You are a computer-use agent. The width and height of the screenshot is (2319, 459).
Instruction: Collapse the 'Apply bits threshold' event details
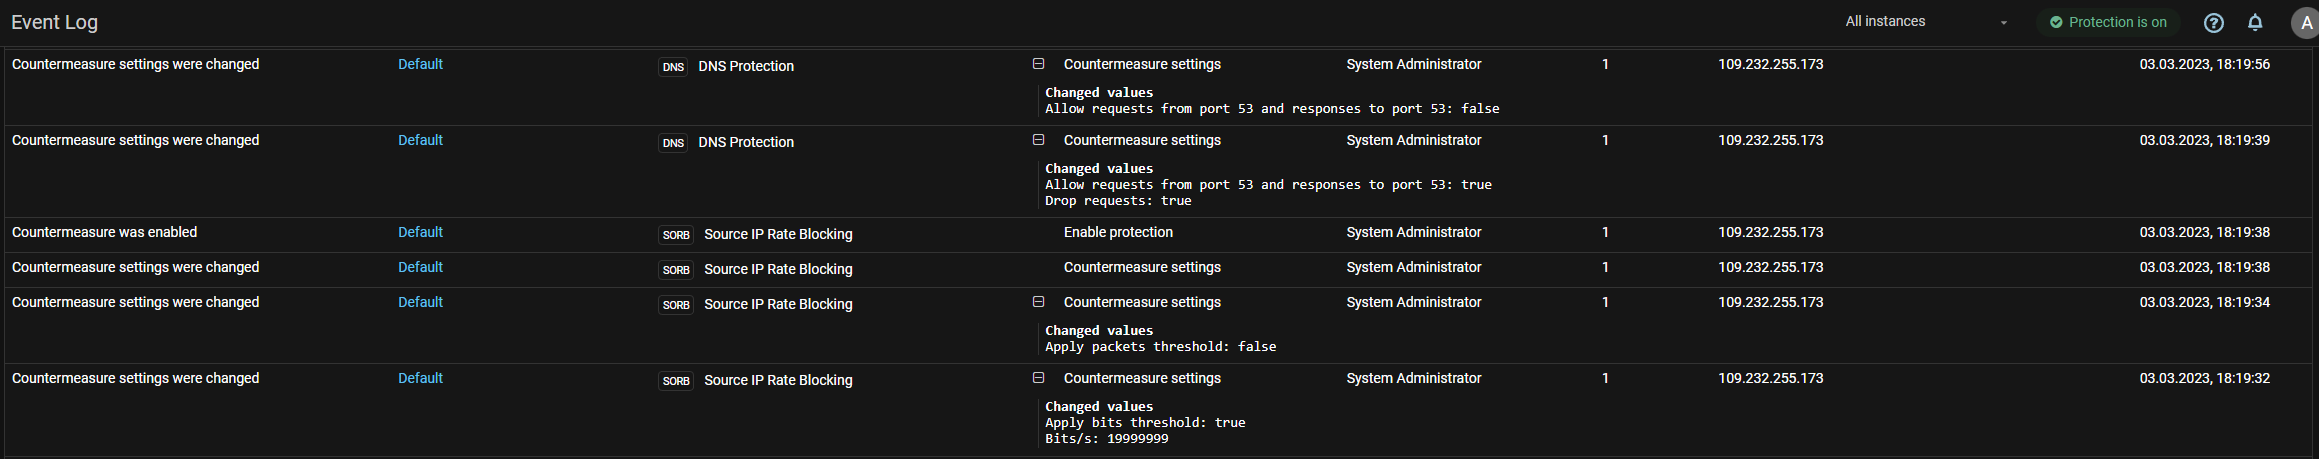point(1038,378)
